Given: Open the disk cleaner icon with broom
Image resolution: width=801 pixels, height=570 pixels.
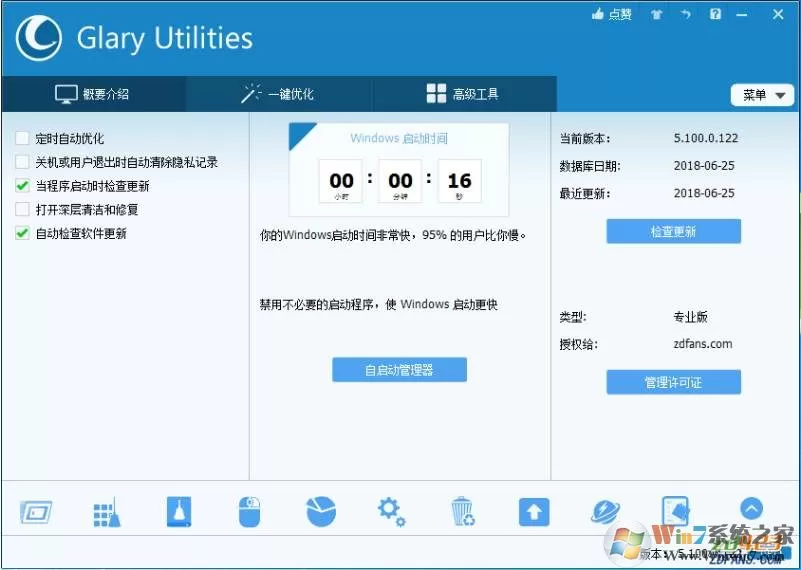Looking at the screenshot, I should (x=179, y=511).
